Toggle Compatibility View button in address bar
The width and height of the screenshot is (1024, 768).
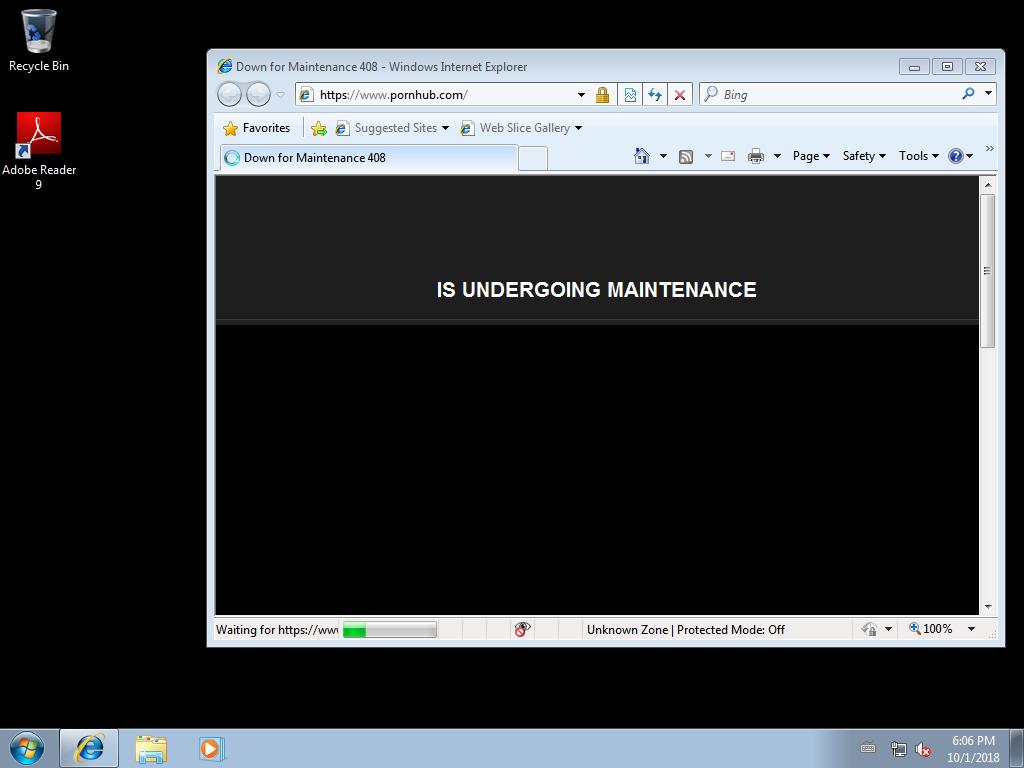[x=630, y=95]
